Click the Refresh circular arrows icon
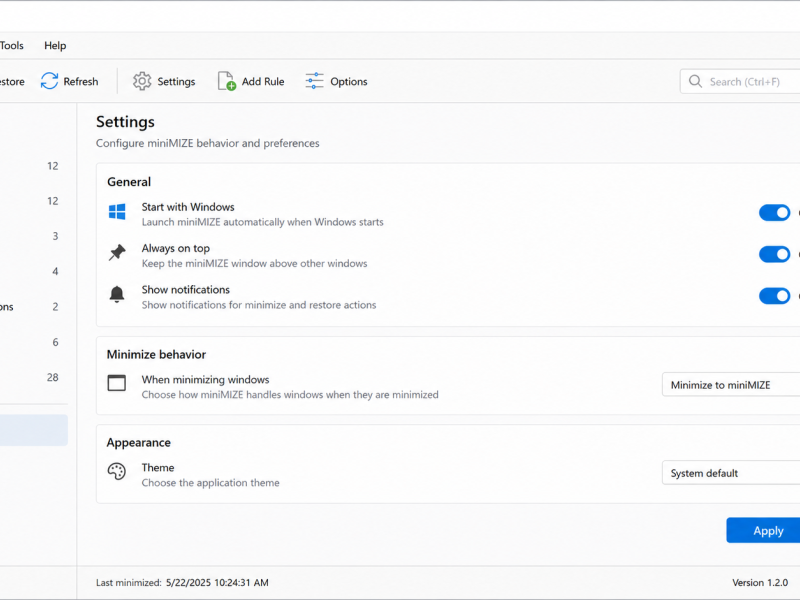 (x=49, y=81)
